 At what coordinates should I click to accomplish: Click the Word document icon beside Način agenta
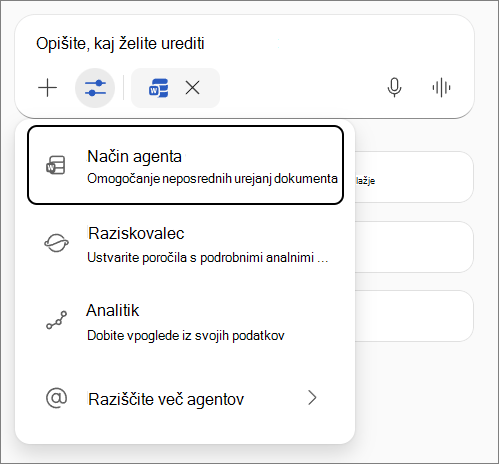[56, 165]
